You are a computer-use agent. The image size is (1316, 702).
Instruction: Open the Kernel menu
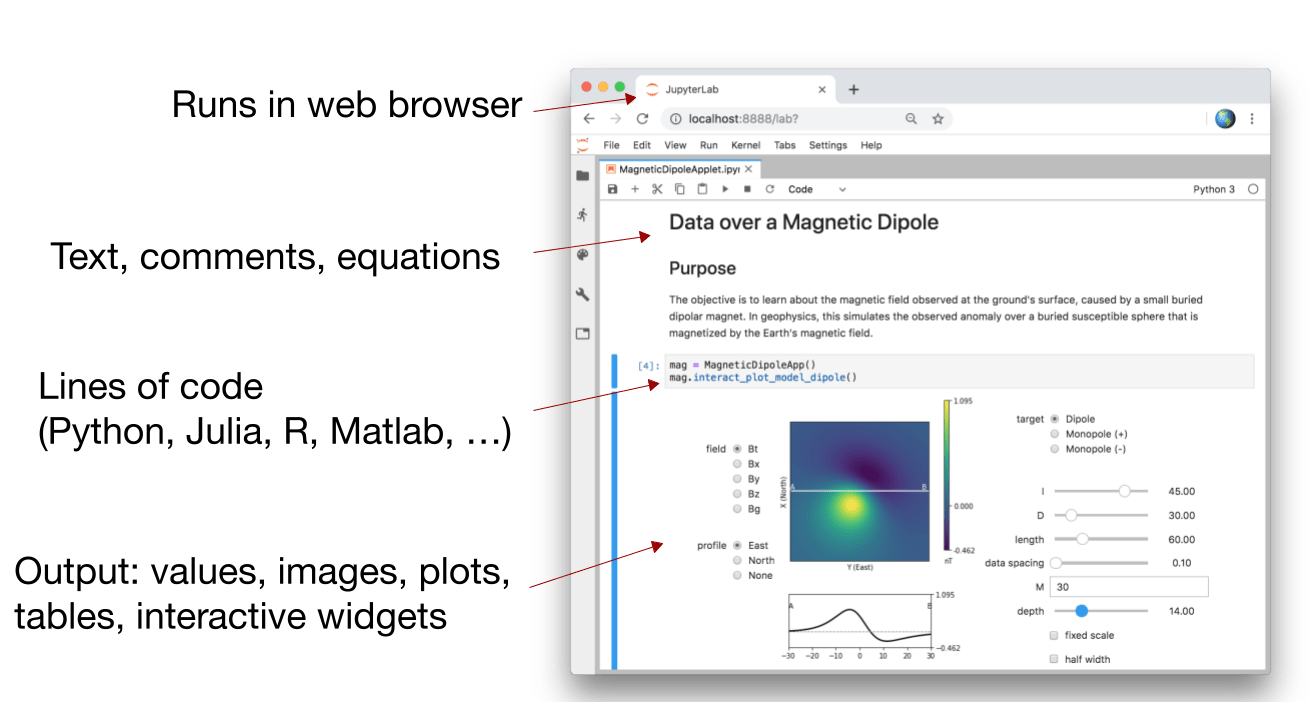point(745,145)
